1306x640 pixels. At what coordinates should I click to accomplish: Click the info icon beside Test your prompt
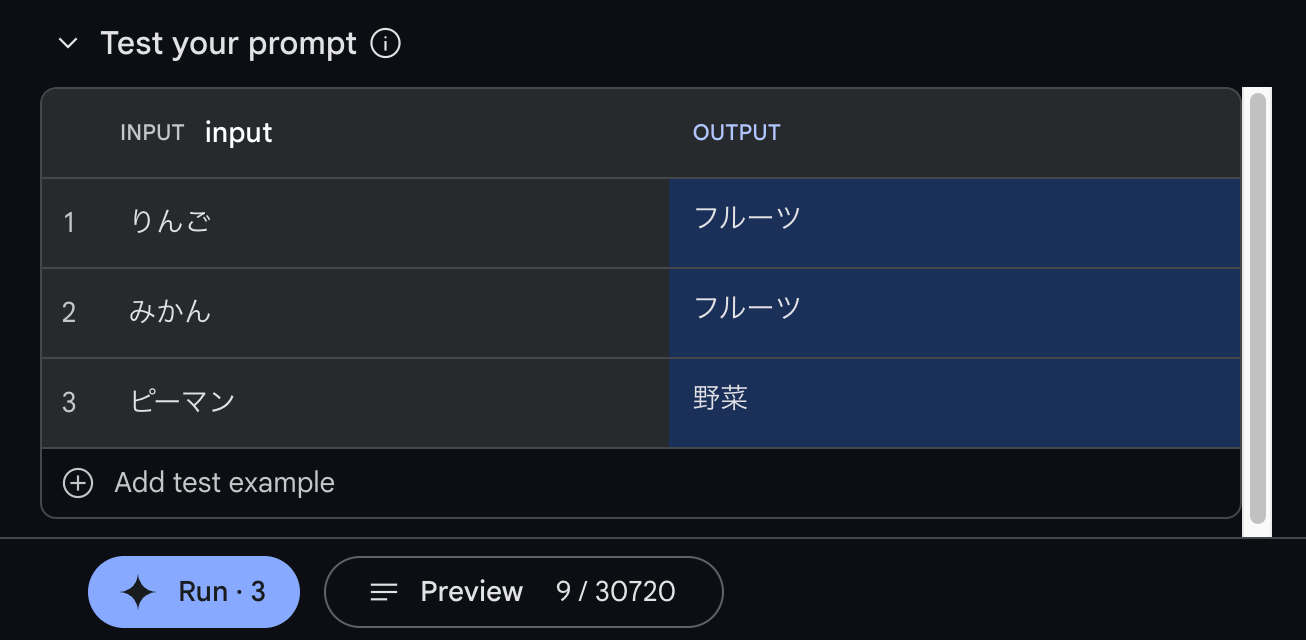386,44
